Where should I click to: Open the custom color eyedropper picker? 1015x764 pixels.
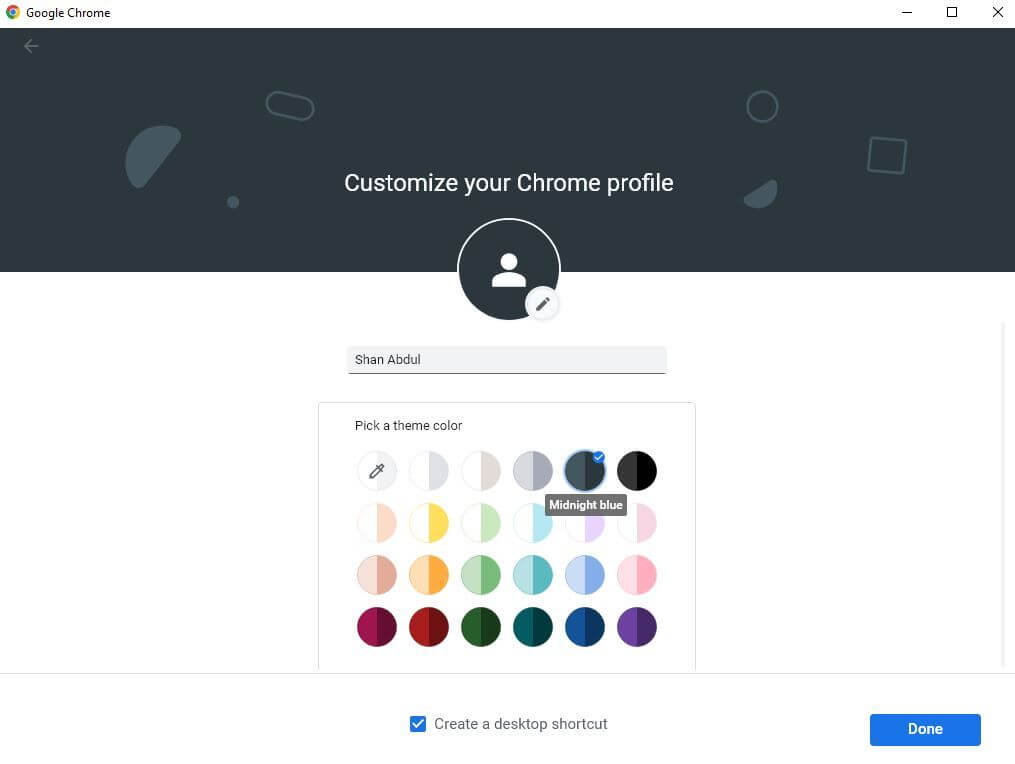376,471
